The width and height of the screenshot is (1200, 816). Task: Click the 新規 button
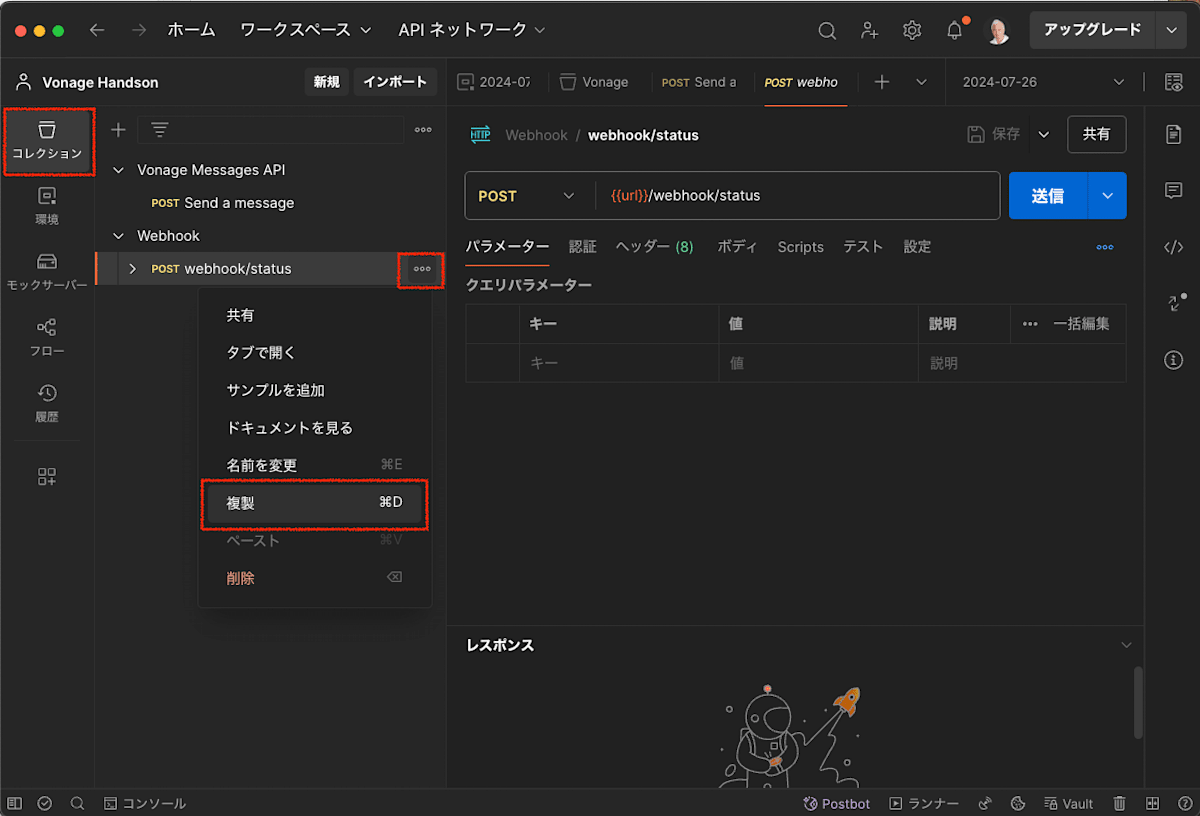pos(326,82)
